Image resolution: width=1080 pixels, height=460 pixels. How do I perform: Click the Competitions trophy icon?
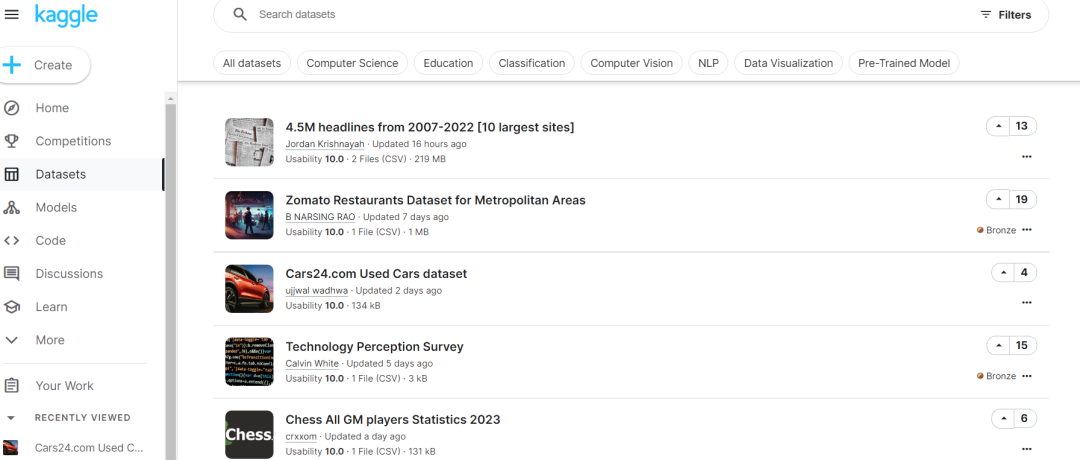(11, 141)
